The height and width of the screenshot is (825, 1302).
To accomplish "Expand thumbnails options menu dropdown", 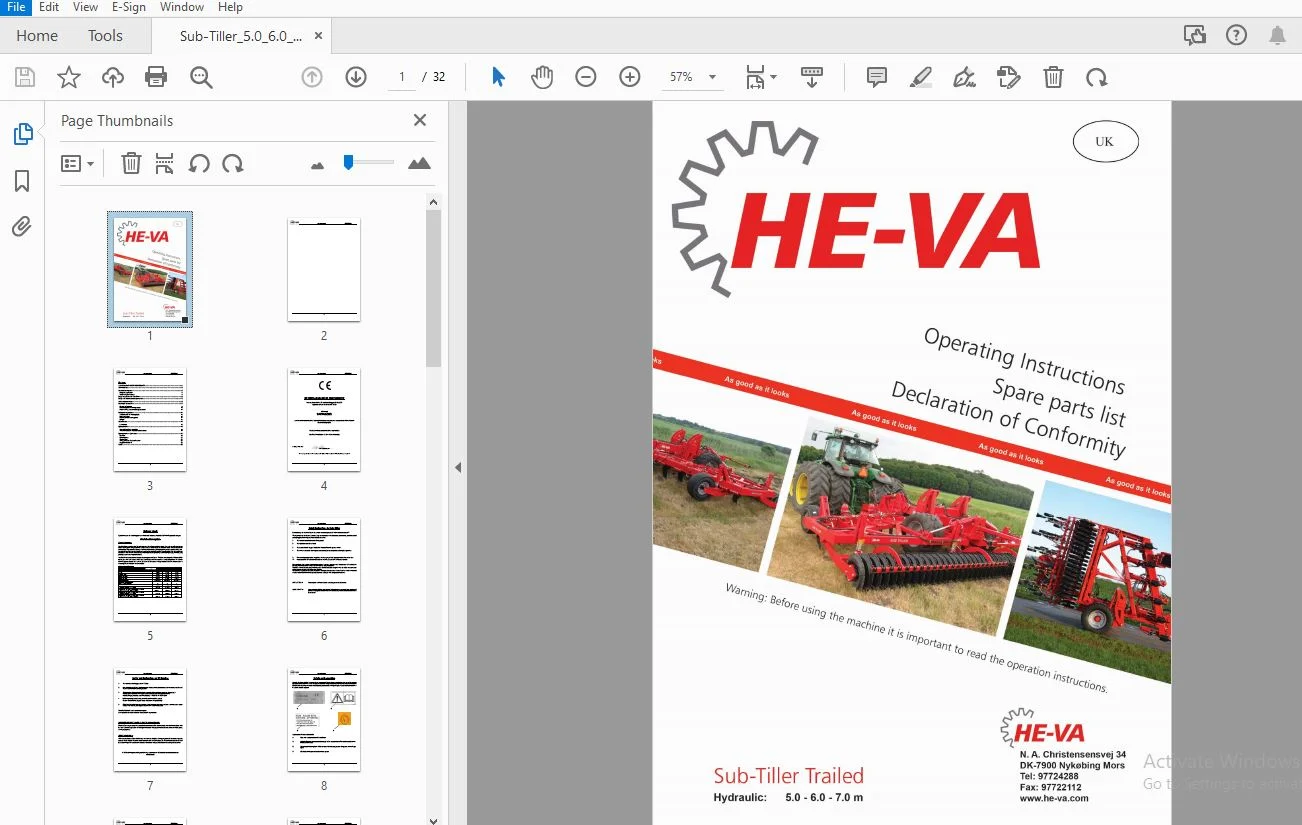I will [77, 163].
